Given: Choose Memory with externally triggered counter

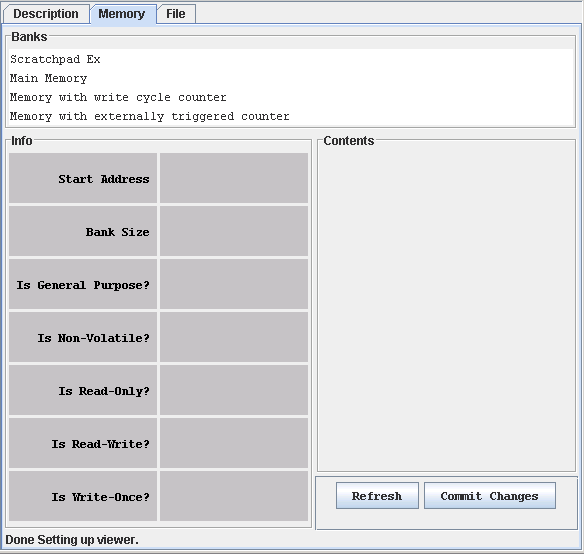Looking at the screenshot, I should tap(291, 116).
